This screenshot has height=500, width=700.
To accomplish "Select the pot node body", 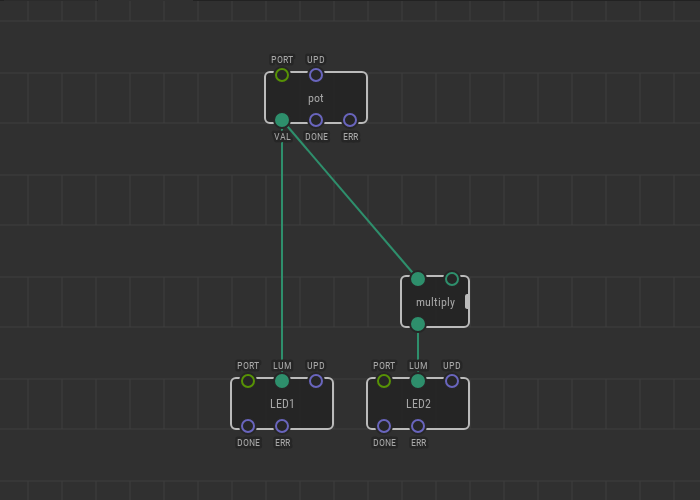I will (x=316, y=98).
